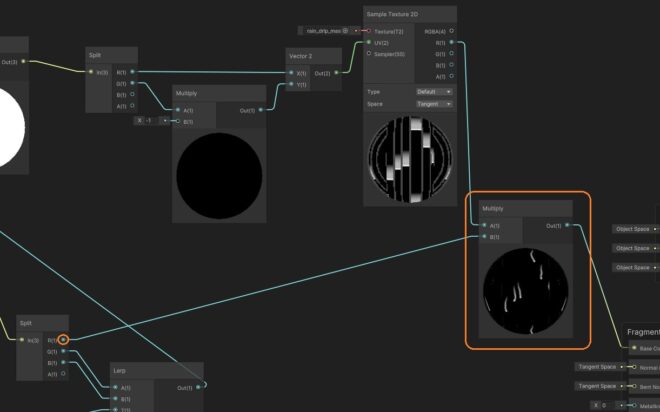Viewport: 660px width, 412px height.
Task: Click the Sample Texture 2D striped preview sphere
Action: click(410, 159)
